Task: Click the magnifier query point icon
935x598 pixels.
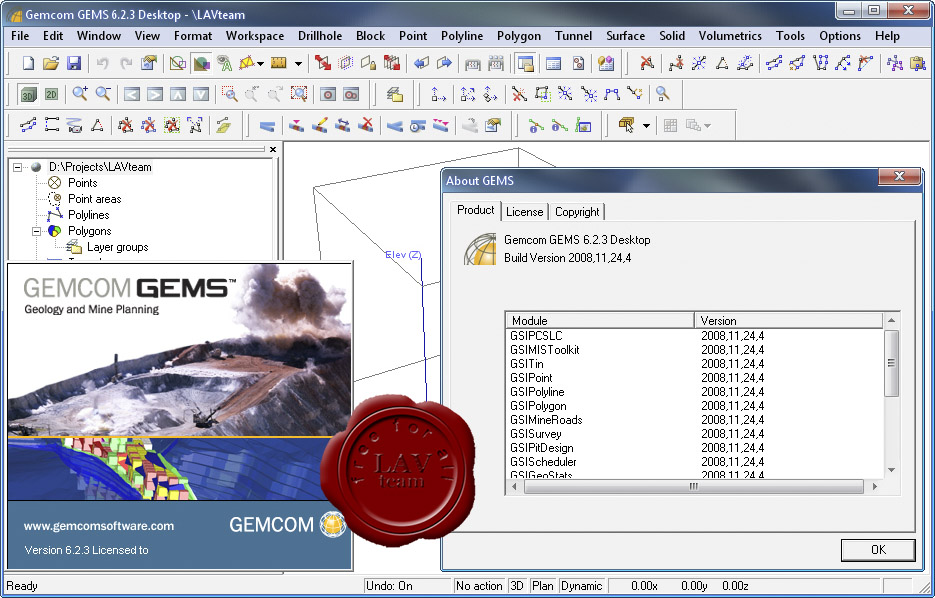Action: (x=662, y=94)
